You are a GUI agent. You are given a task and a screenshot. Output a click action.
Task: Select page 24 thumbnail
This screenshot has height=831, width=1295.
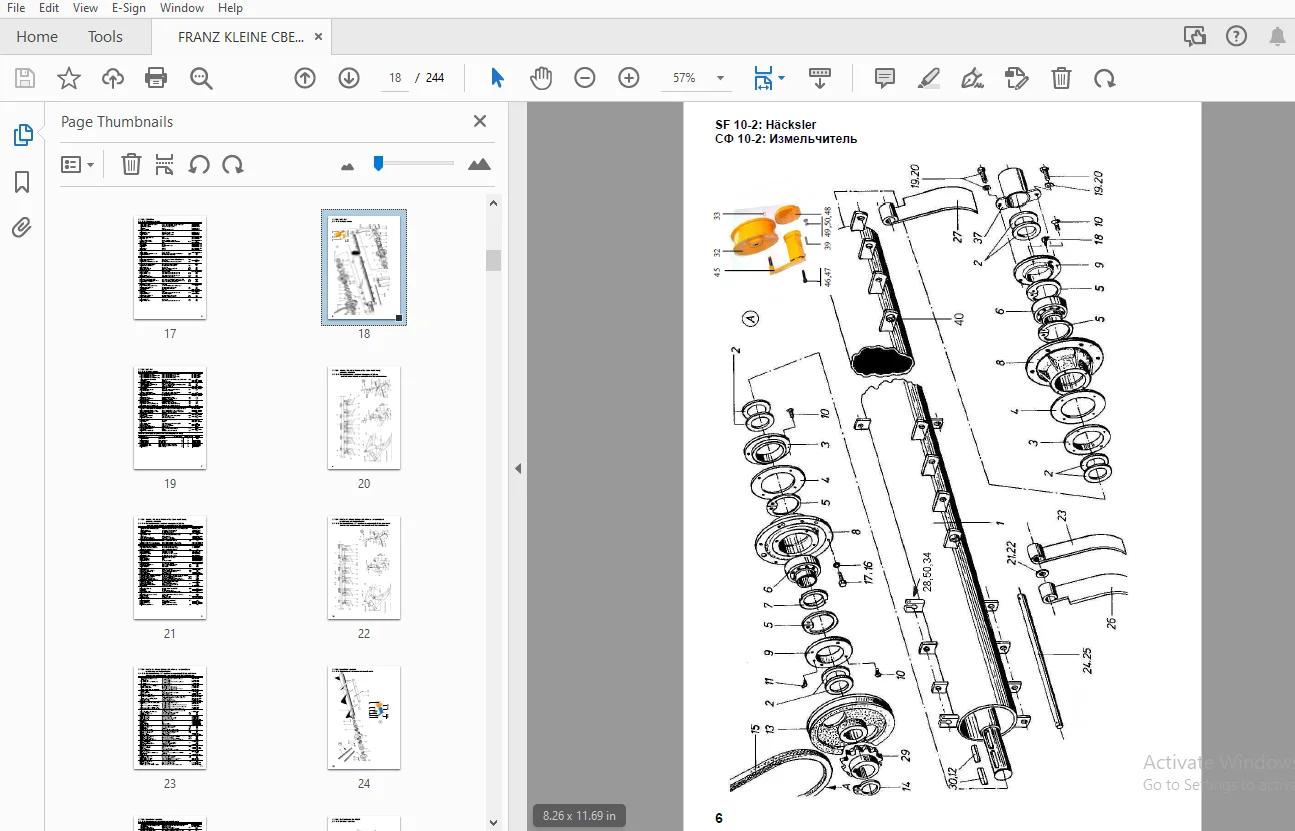(x=364, y=718)
